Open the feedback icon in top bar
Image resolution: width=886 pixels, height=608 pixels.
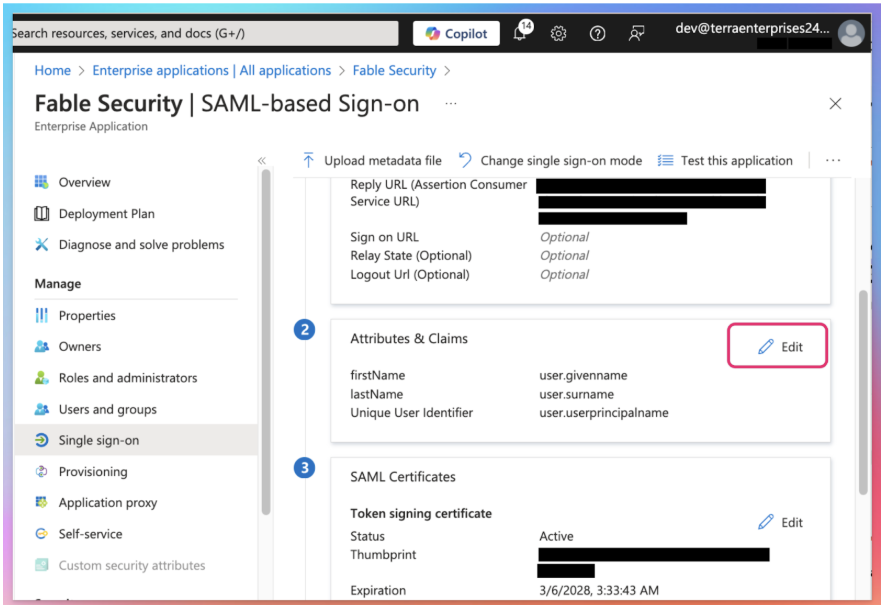(x=636, y=34)
